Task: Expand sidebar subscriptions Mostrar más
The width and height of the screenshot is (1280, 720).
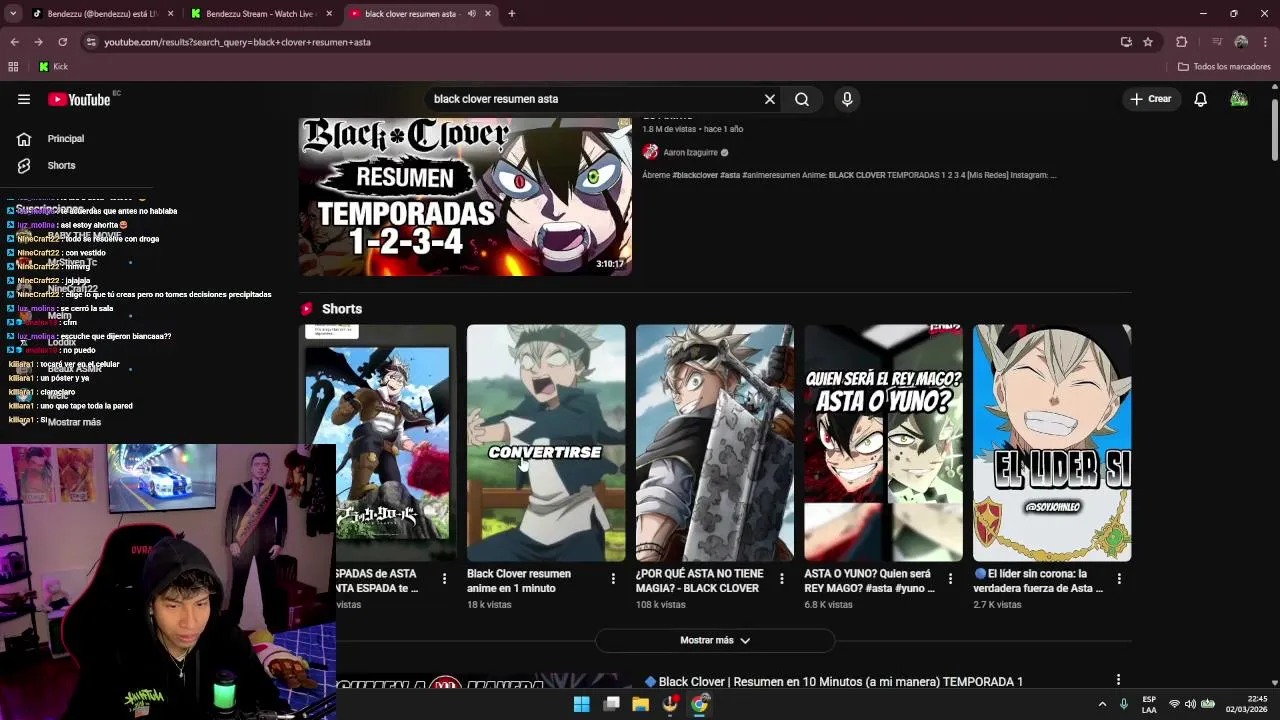Action: 74,422
